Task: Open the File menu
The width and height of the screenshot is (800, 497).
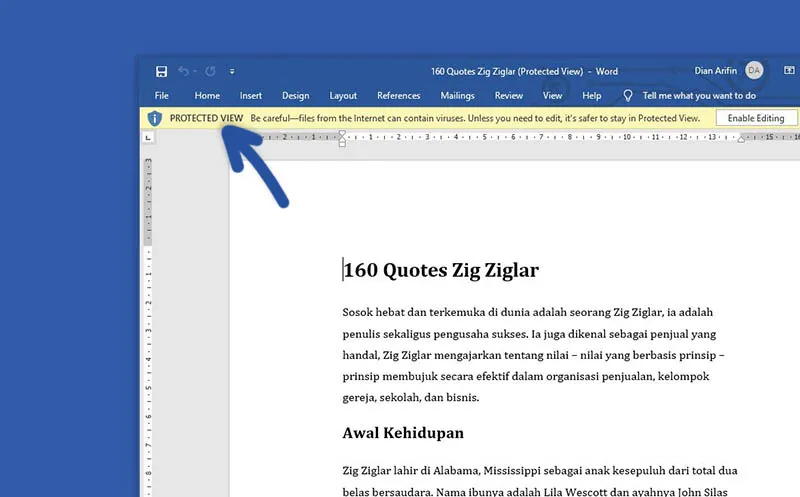Action: point(161,96)
